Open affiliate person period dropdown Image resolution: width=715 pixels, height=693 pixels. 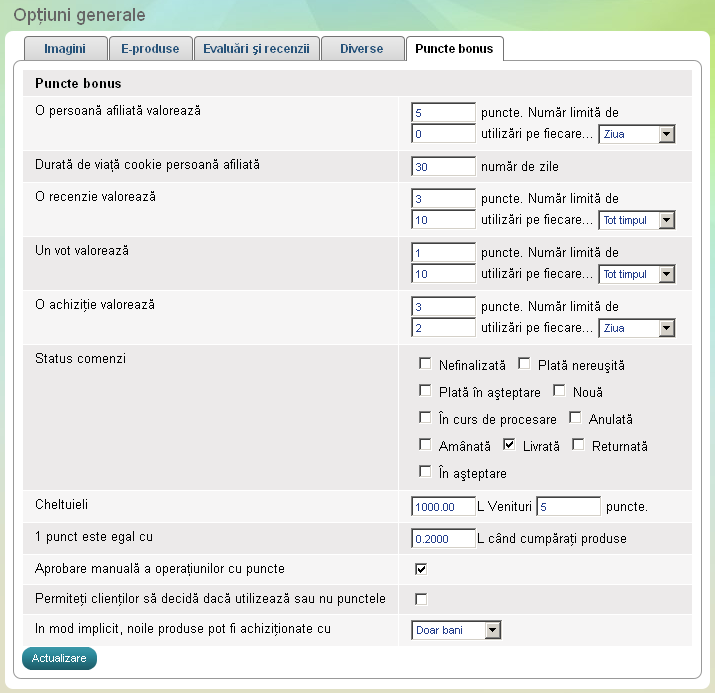[x=636, y=134]
